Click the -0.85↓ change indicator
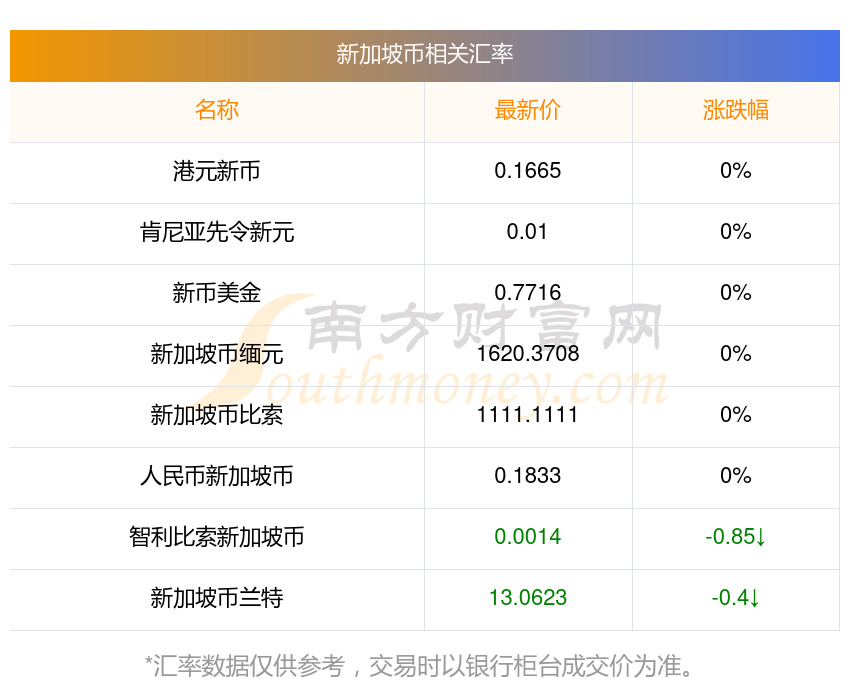The height and width of the screenshot is (697, 850). click(736, 537)
